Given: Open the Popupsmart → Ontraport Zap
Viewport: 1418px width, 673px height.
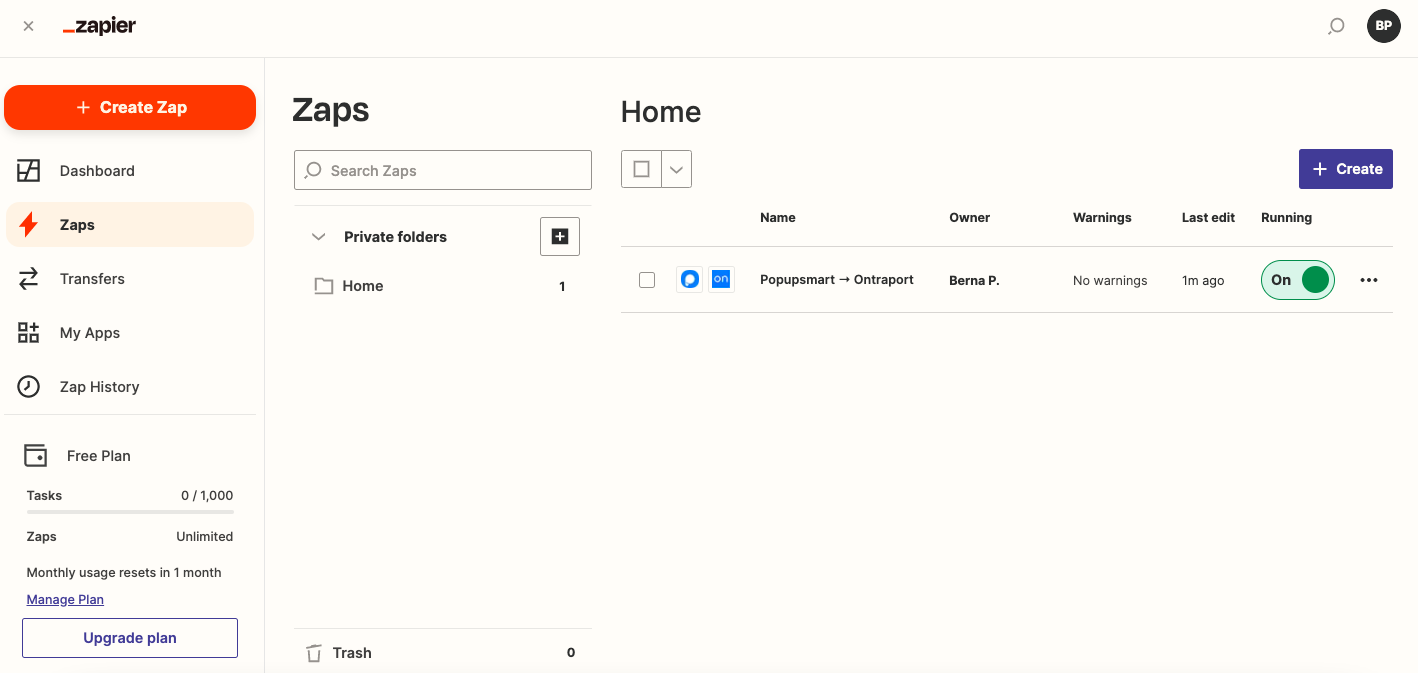Looking at the screenshot, I should pos(837,280).
